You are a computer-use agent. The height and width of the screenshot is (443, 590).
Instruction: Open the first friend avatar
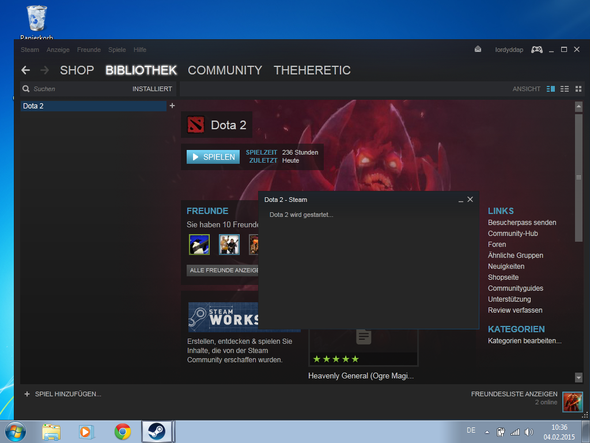[x=199, y=244]
